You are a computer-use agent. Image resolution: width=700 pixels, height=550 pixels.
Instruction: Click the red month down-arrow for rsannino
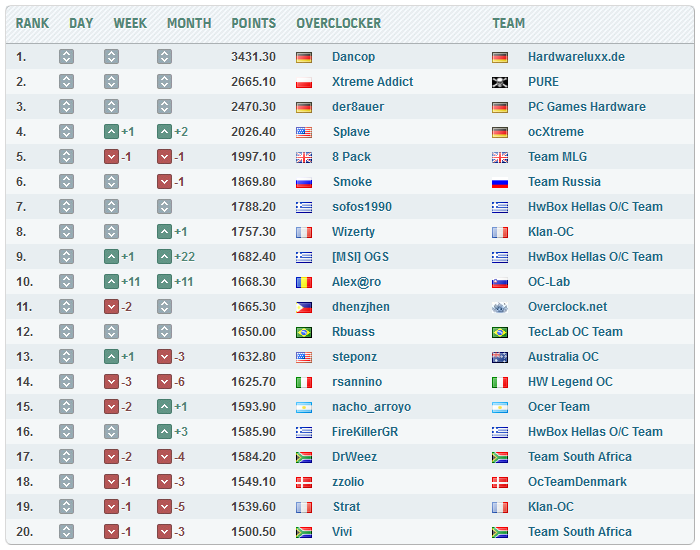point(164,382)
